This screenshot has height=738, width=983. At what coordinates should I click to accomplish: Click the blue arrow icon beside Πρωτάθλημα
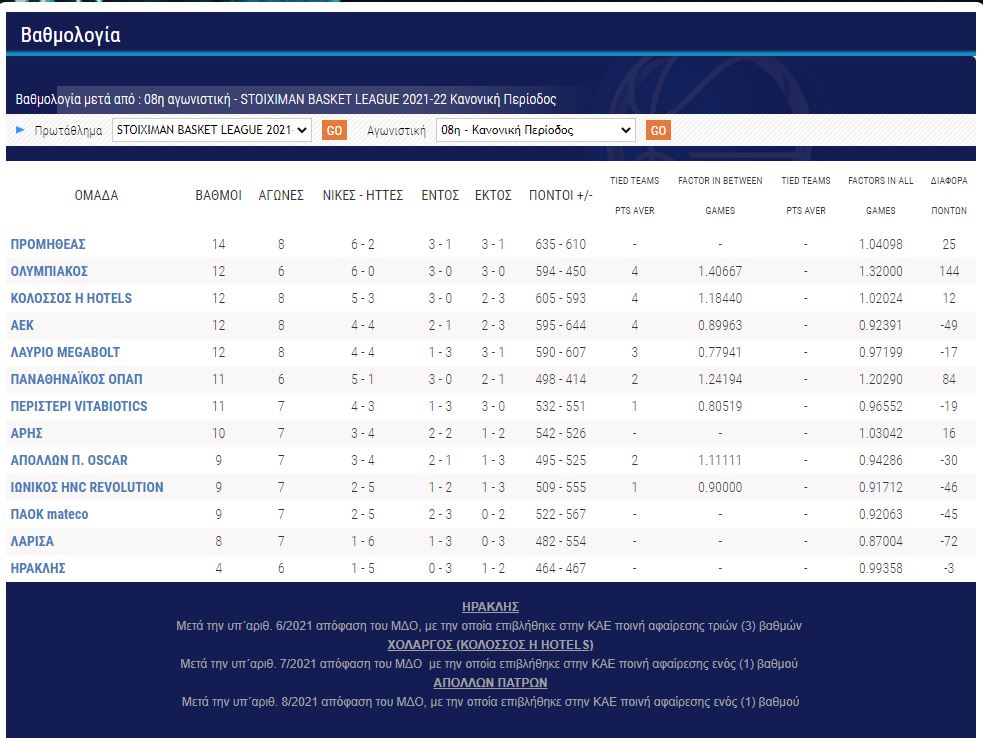coord(20,130)
